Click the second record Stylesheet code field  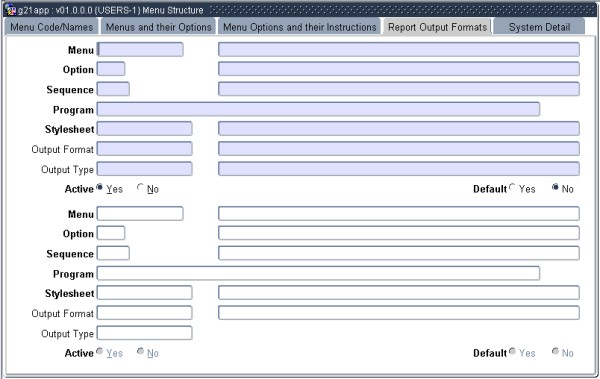(x=145, y=293)
